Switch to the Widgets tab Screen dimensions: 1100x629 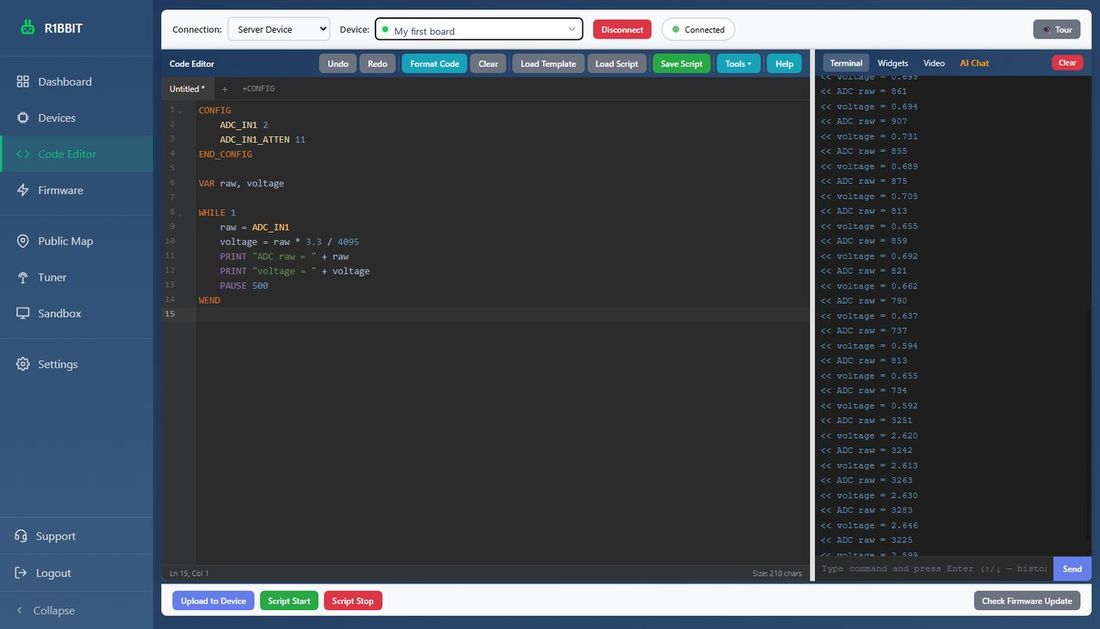(x=892, y=63)
